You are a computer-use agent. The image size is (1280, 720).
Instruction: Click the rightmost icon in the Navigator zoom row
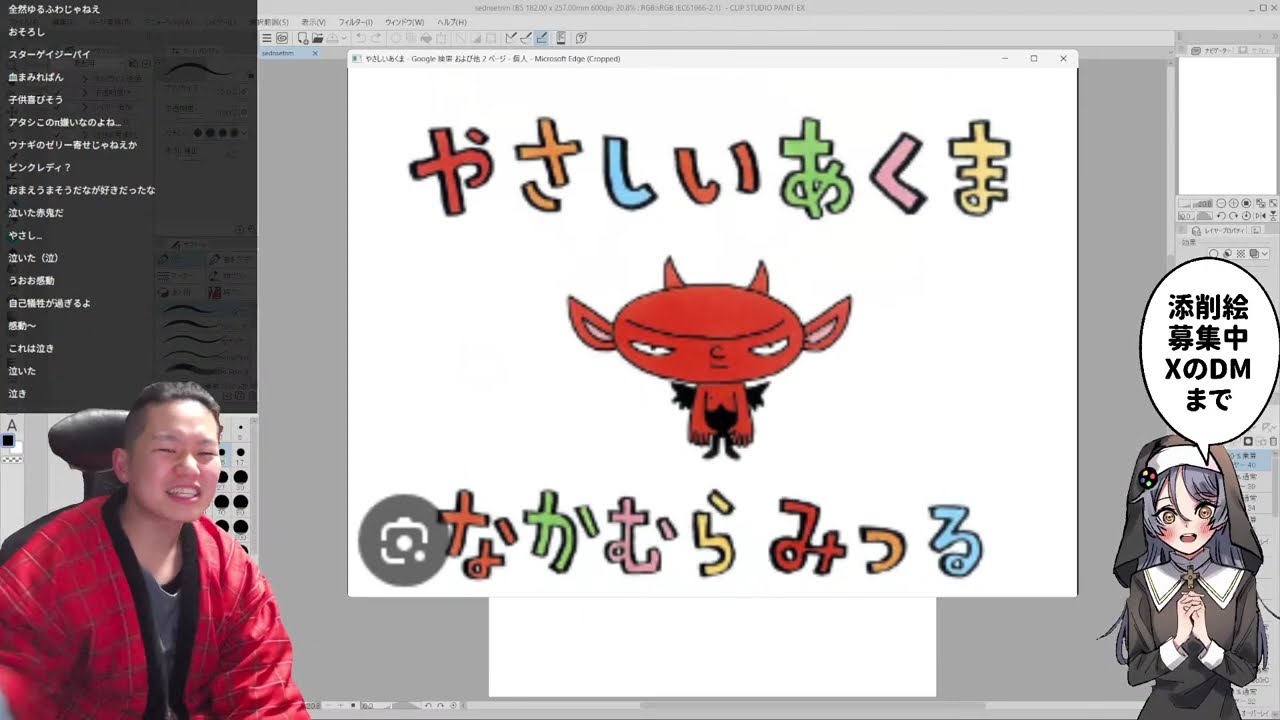(1273, 203)
